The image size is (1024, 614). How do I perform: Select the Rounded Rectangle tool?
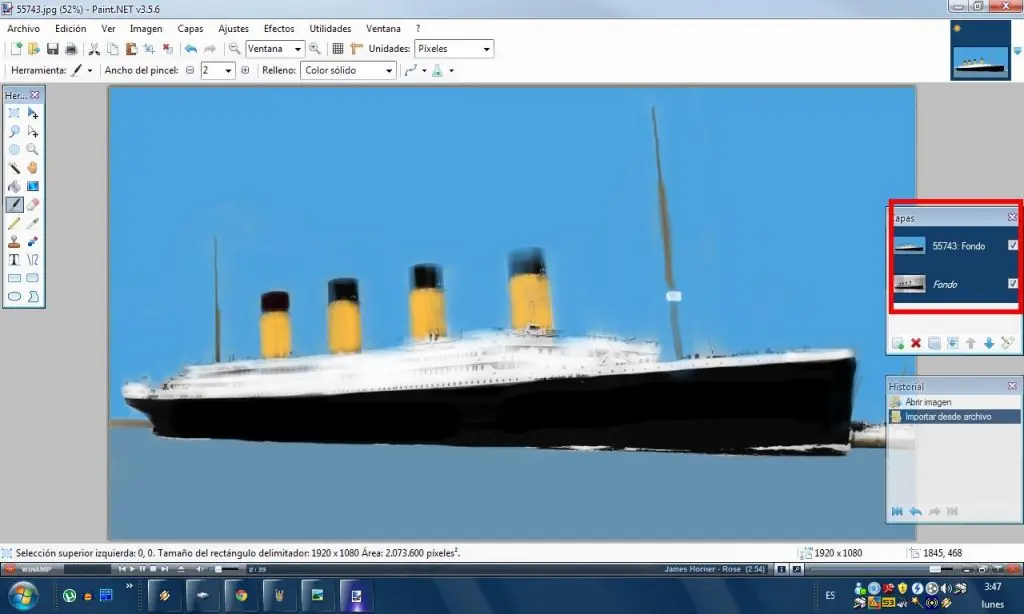click(33, 278)
